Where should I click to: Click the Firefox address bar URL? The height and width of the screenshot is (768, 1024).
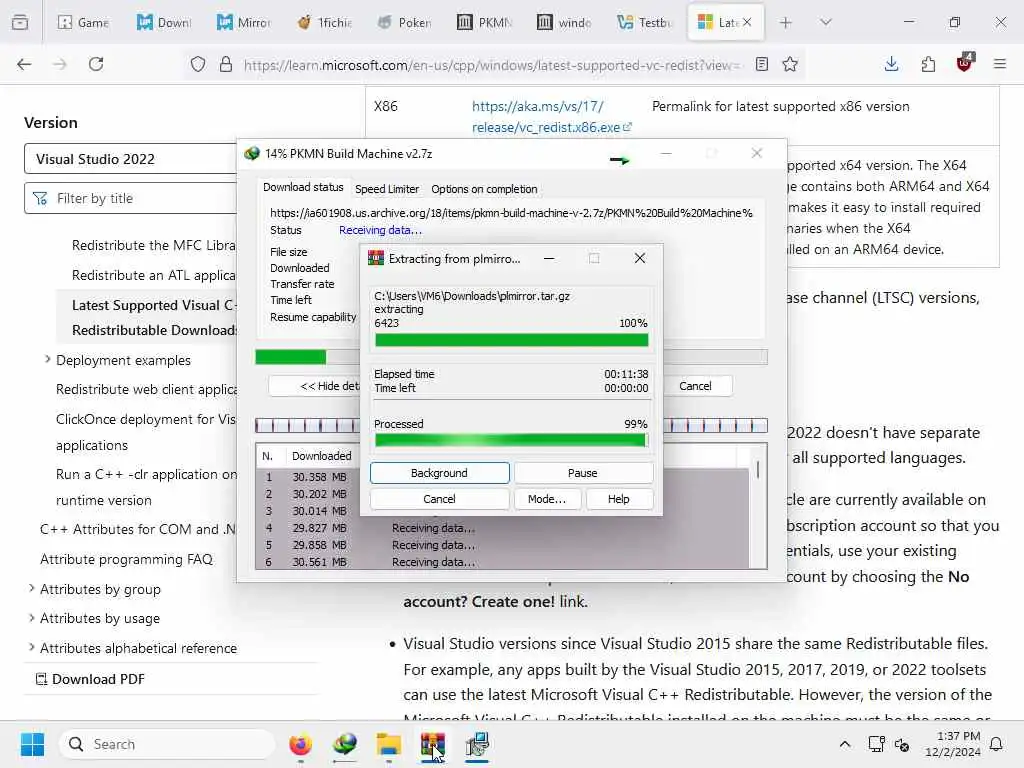[x=491, y=65]
